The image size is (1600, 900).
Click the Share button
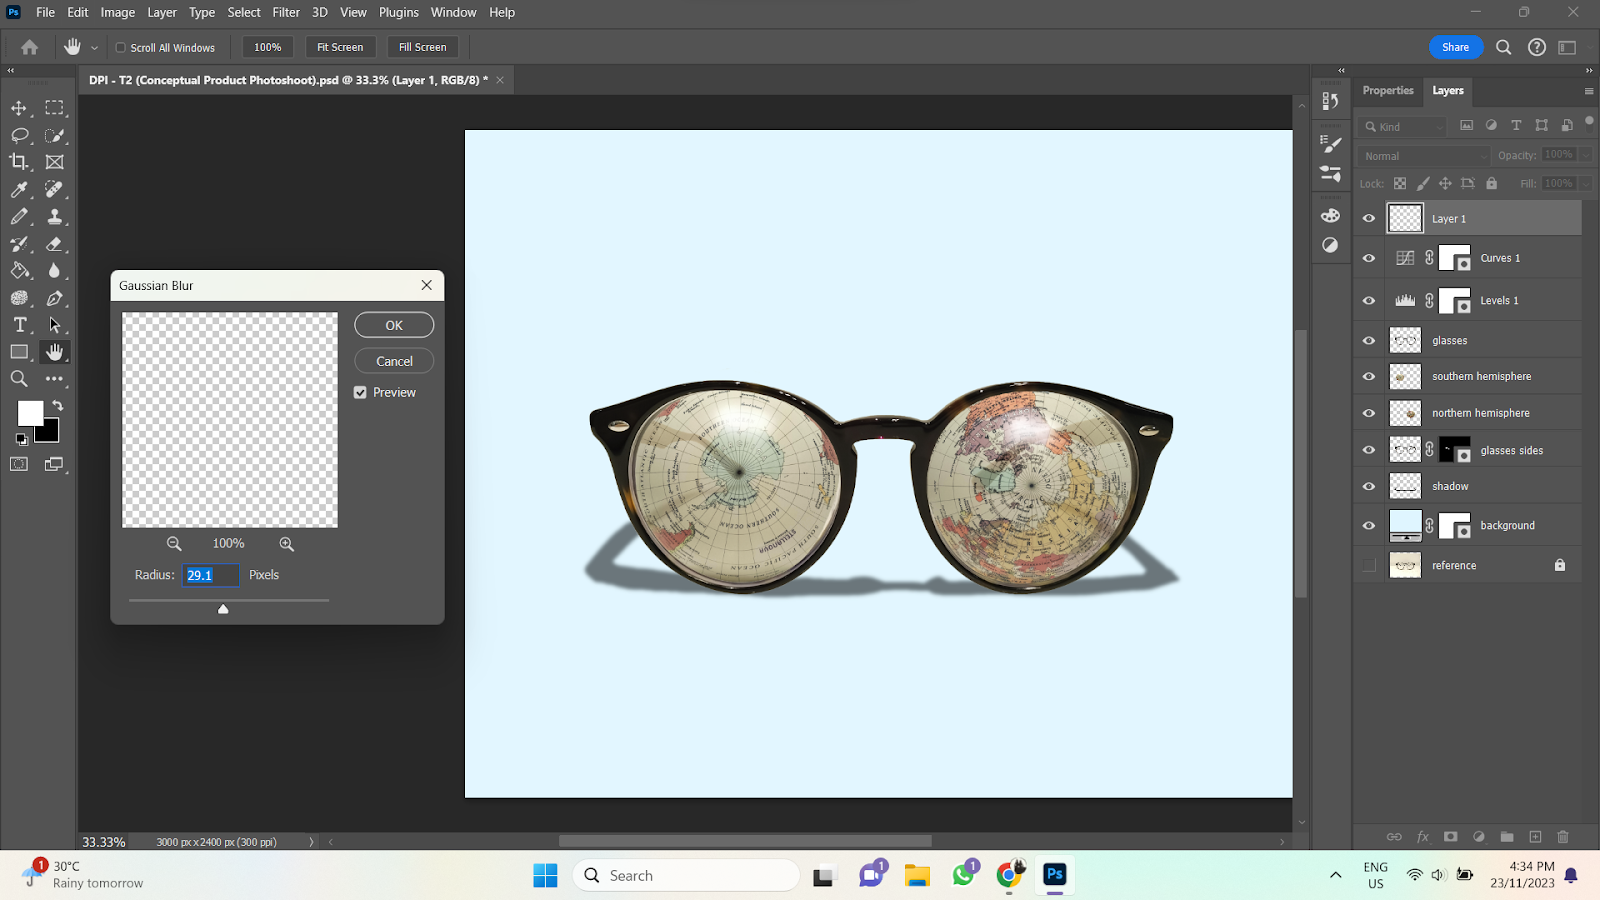(1456, 47)
